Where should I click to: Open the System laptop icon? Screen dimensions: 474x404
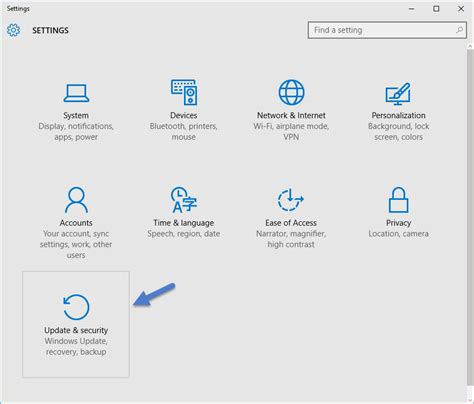pyautogui.click(x=76, y=93)
